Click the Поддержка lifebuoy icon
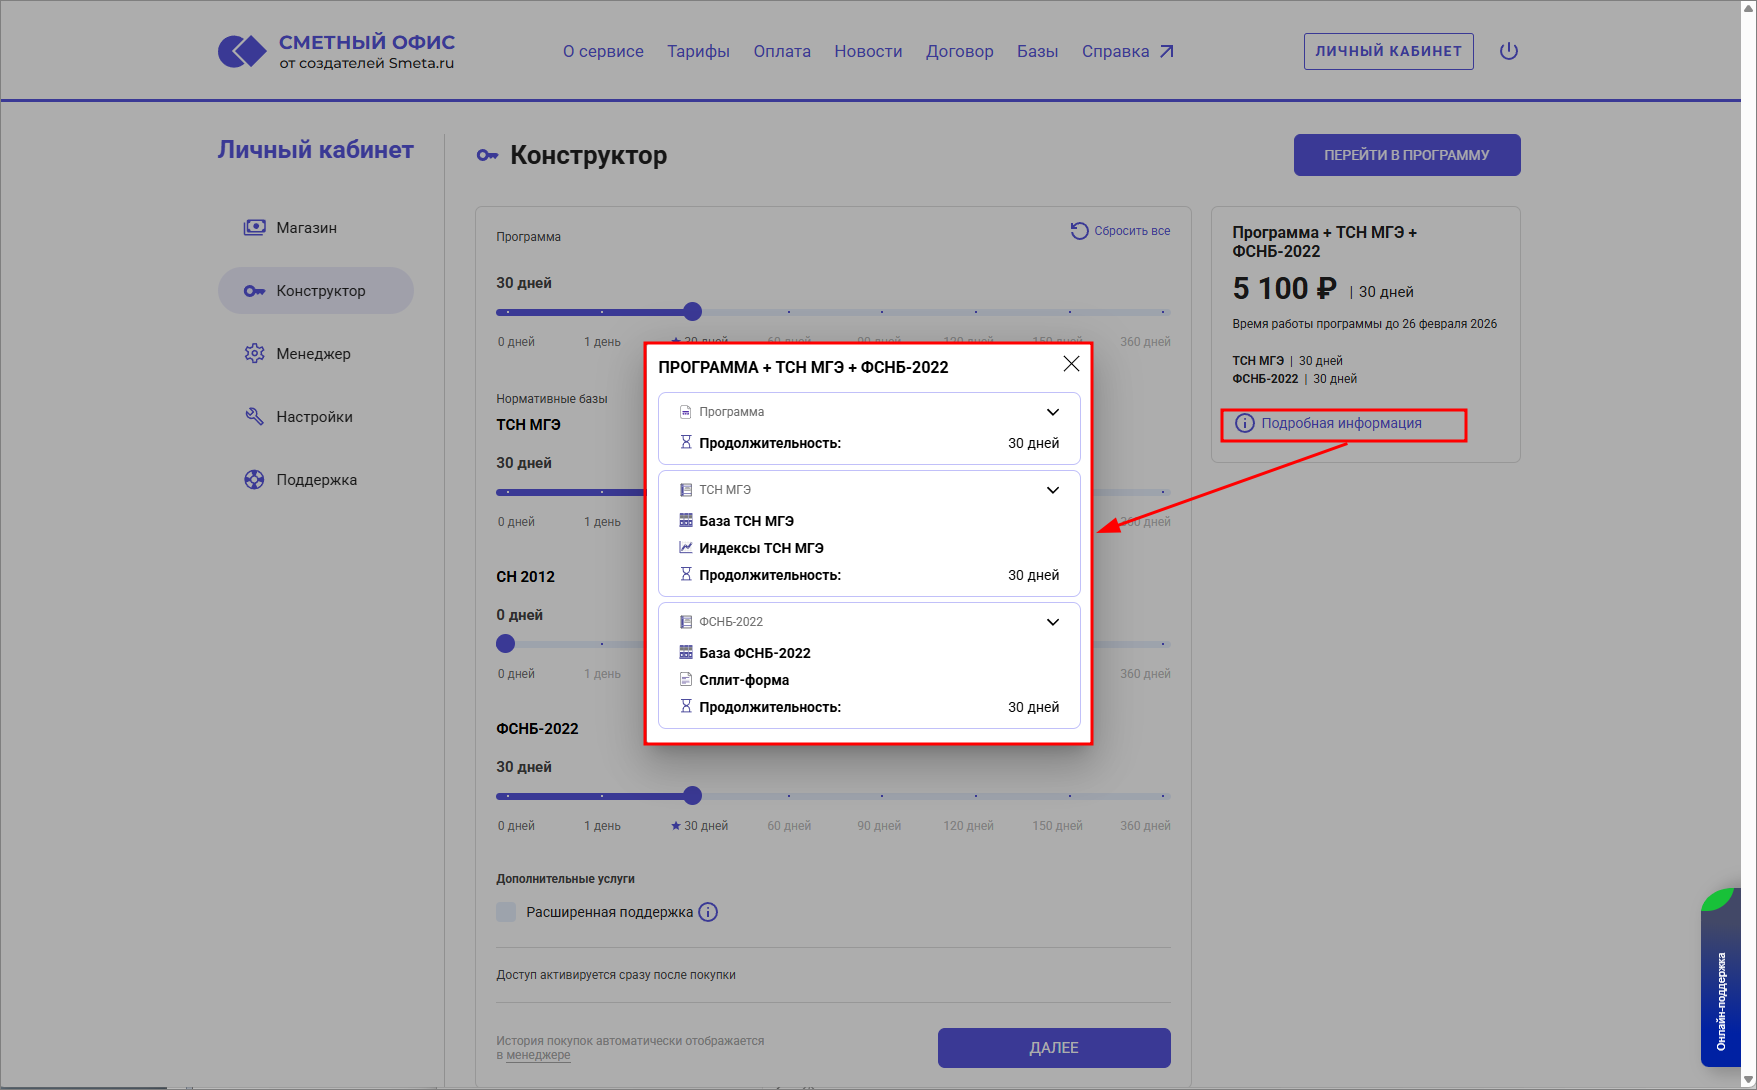 coord(255,480)
